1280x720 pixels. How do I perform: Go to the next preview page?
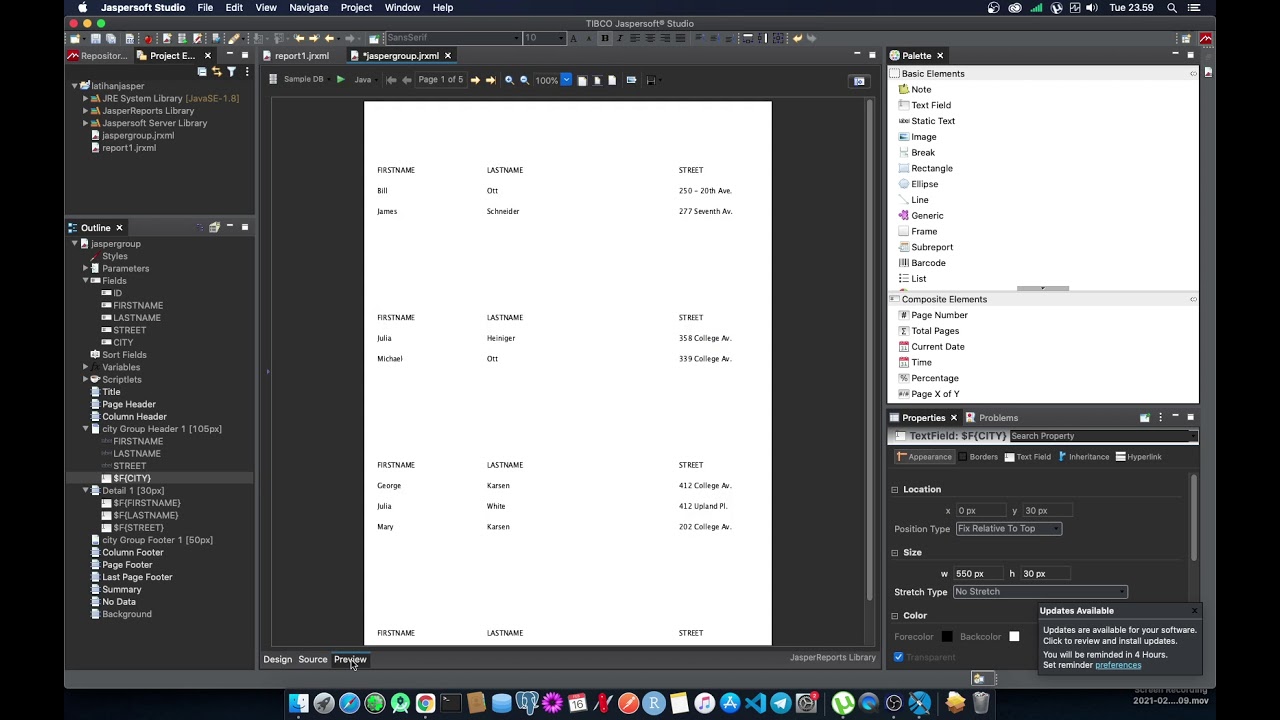(x=475, y=80)
